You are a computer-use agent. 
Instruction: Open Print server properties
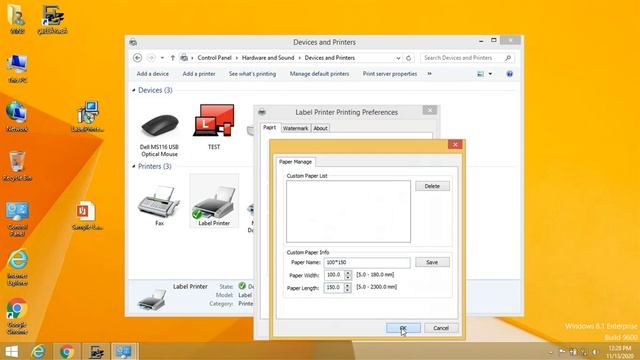tap(390, 74)
